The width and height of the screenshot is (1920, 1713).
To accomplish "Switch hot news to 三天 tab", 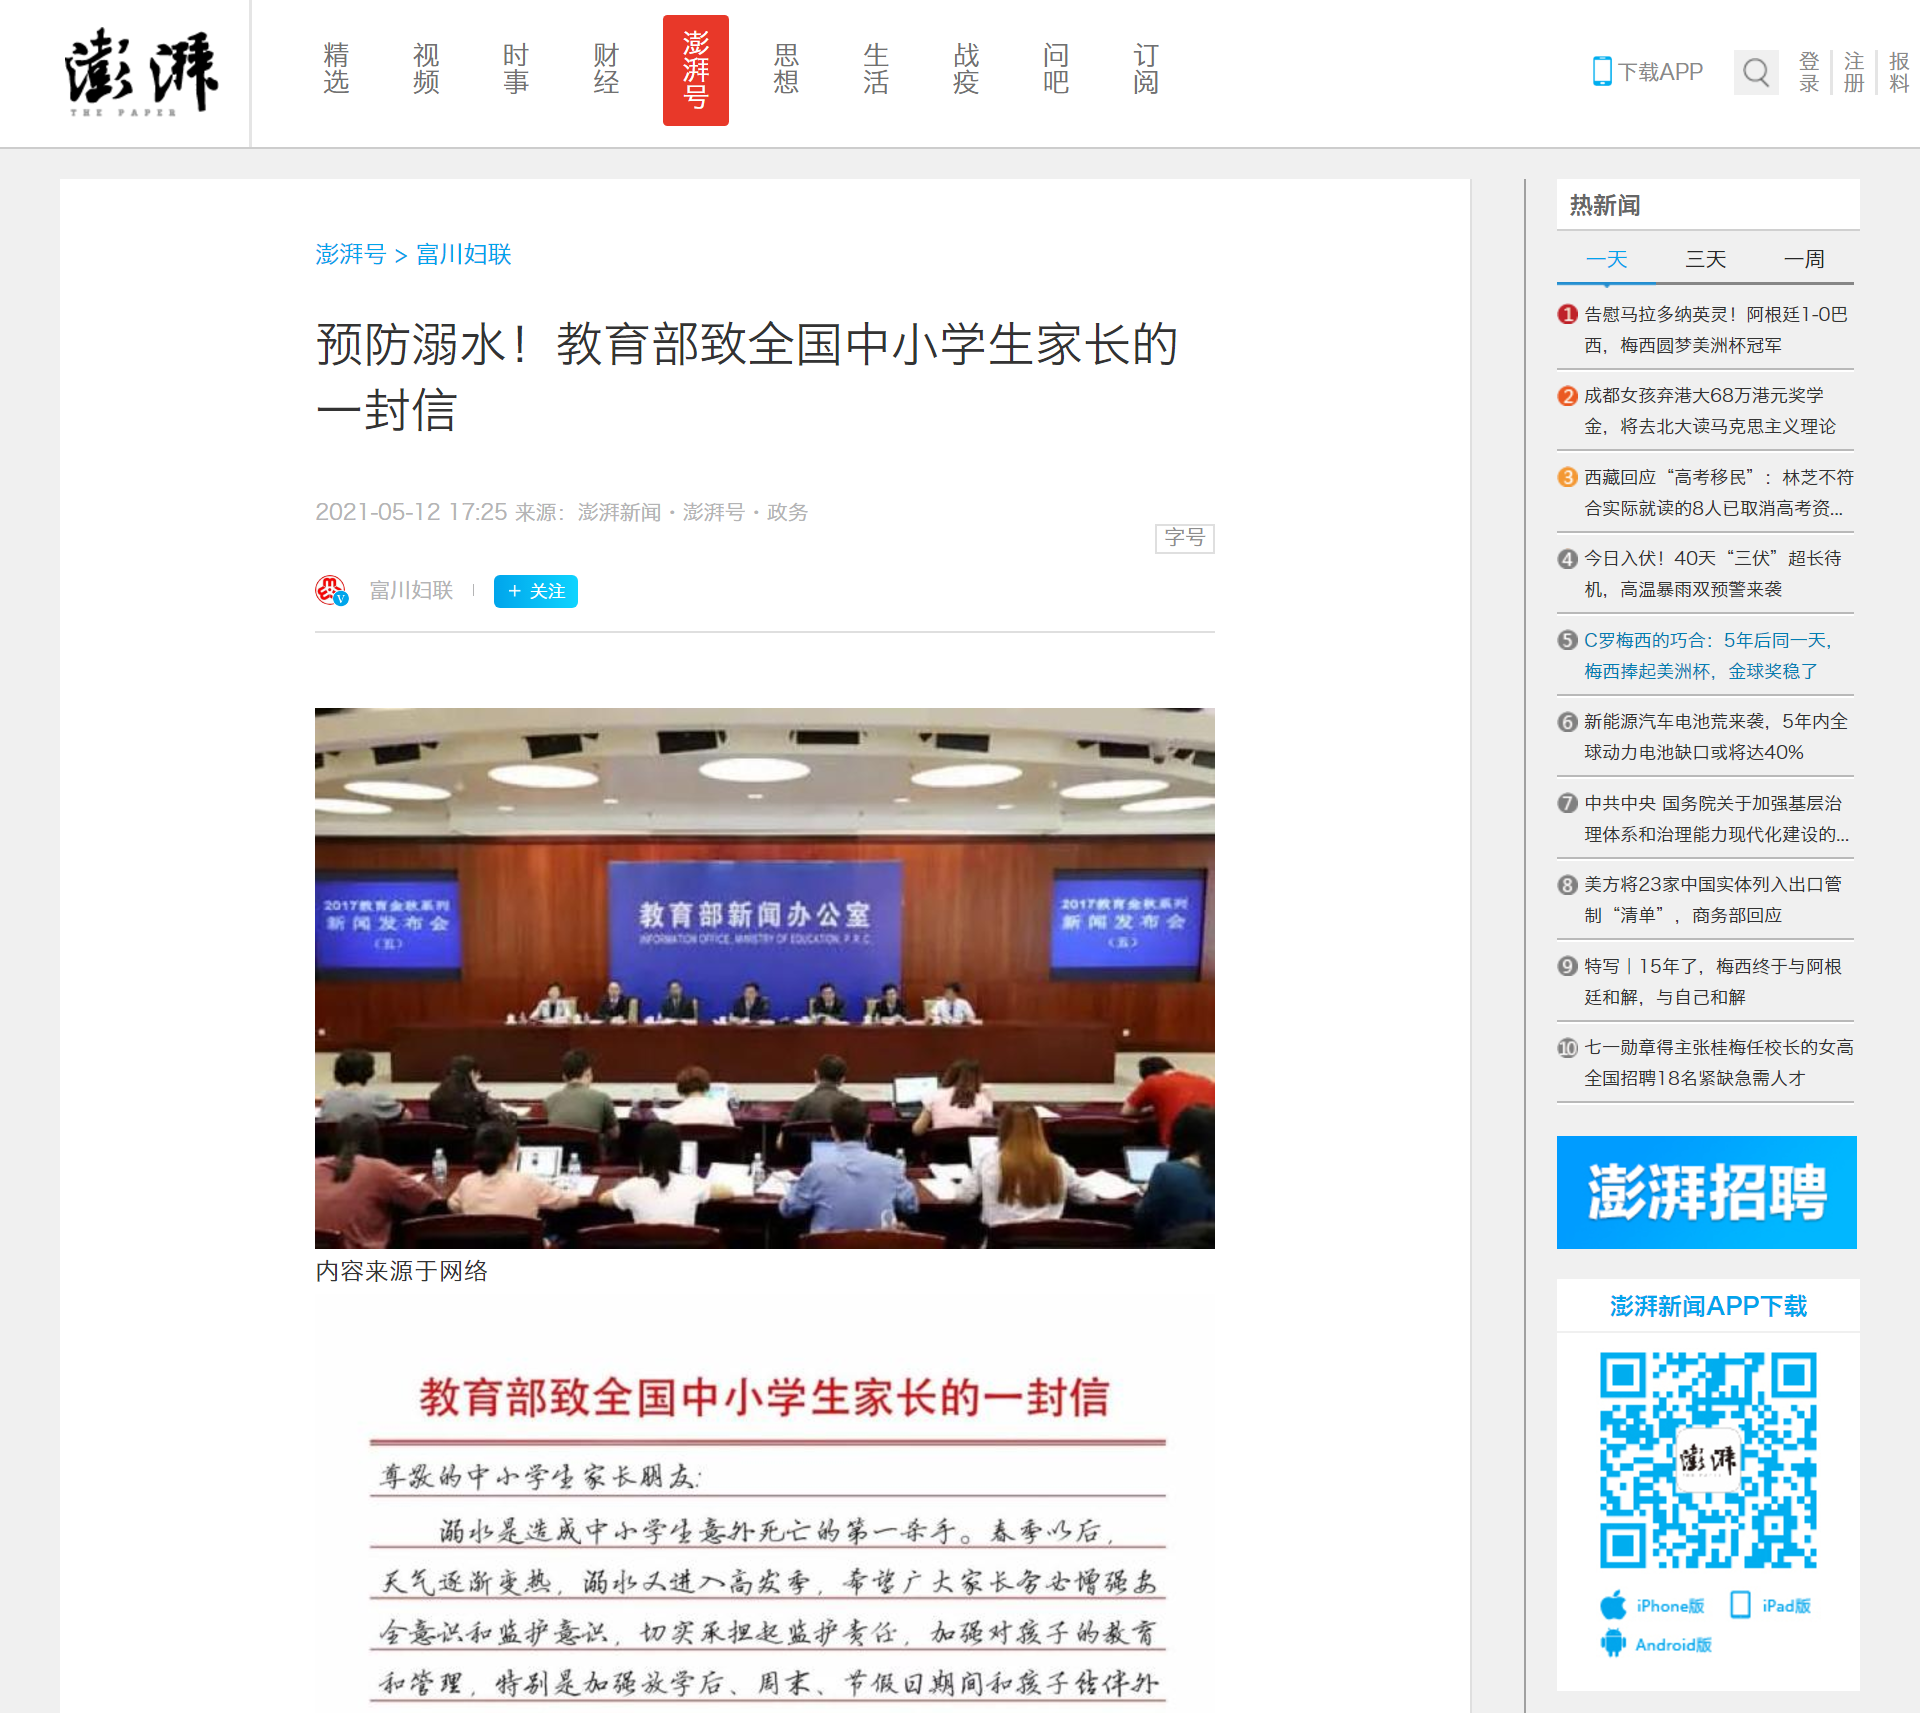I will pos(1706,259).
